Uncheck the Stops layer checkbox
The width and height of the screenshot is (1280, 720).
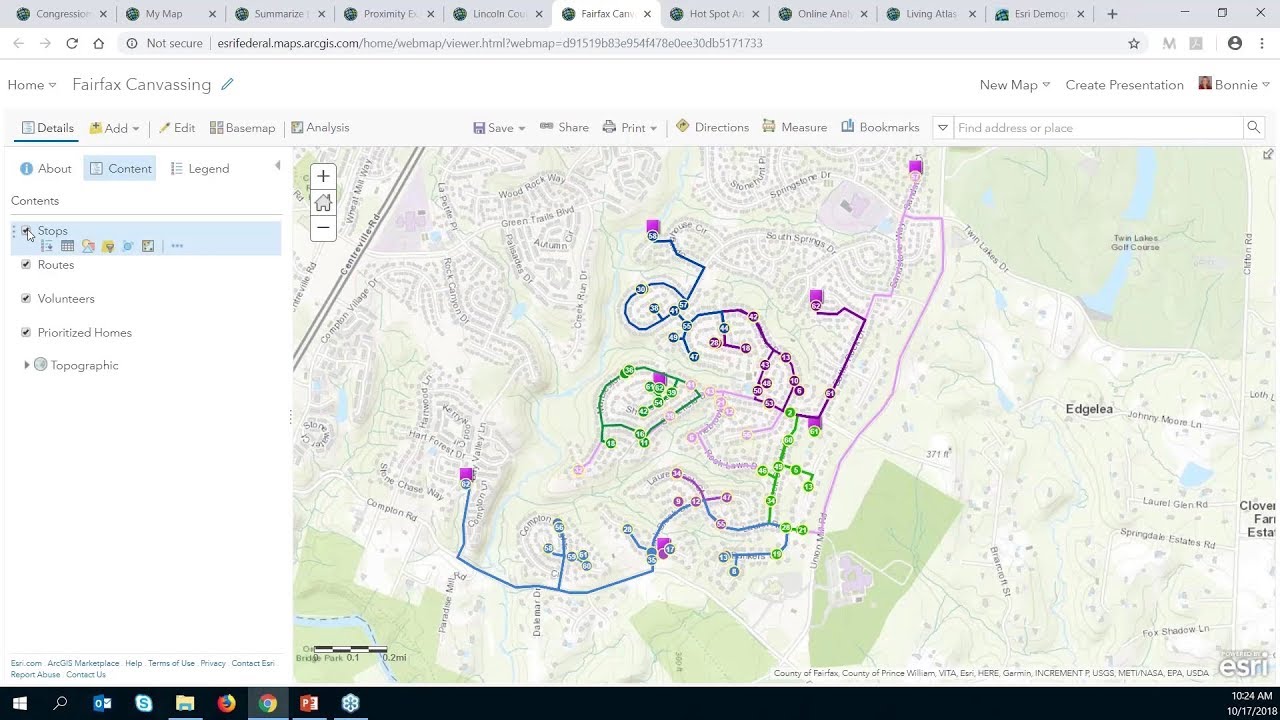point(26,231)
